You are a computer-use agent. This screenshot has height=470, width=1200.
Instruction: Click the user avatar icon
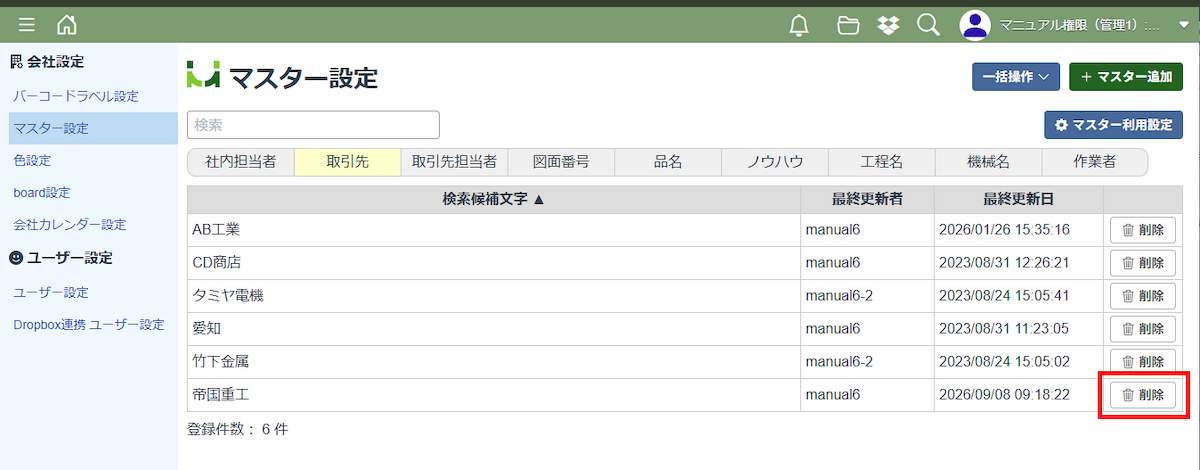pyautogui.click(x=975, y=25)
